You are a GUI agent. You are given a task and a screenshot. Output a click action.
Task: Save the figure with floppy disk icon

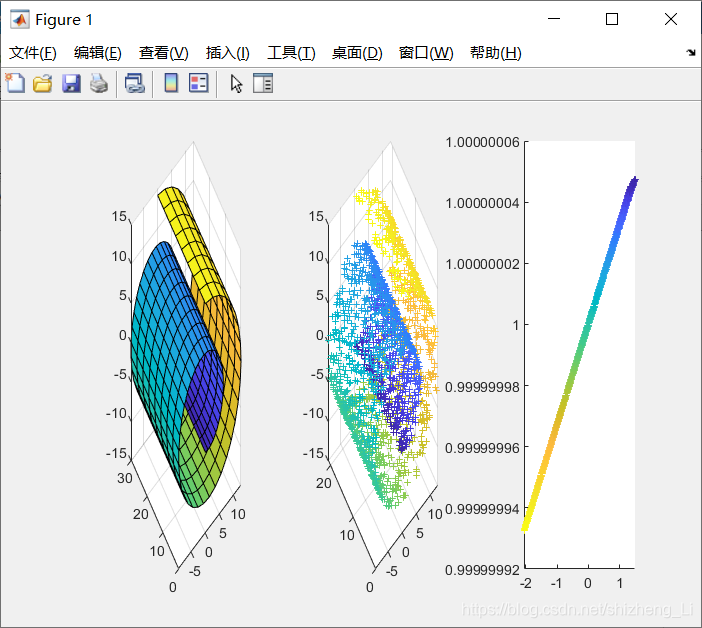(x=71, y=84)
